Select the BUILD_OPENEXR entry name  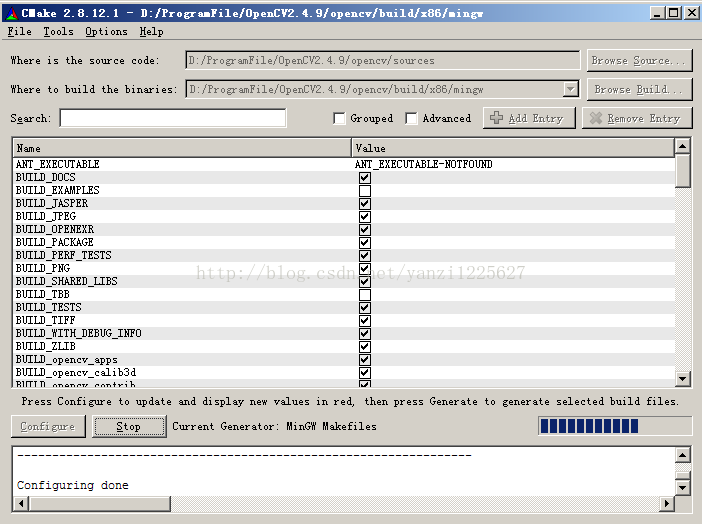55,229
